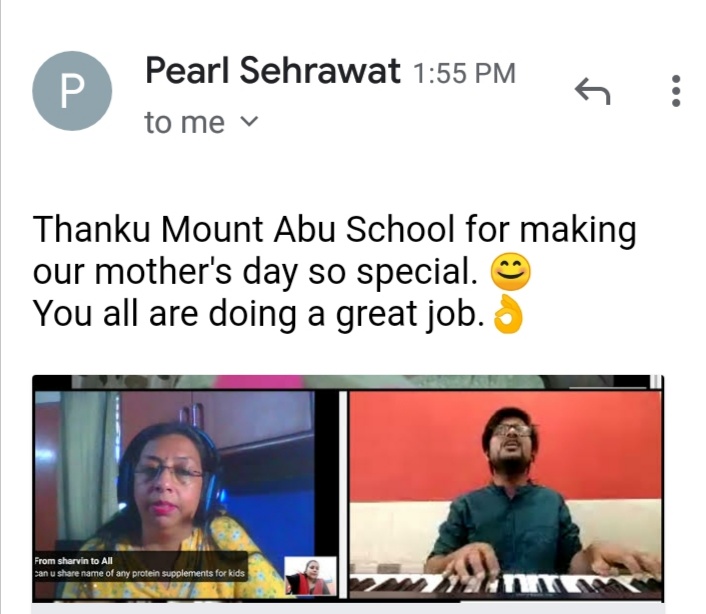Open the attached video call screenshot
Screen dimensions: 706x614
coord(348,488)
